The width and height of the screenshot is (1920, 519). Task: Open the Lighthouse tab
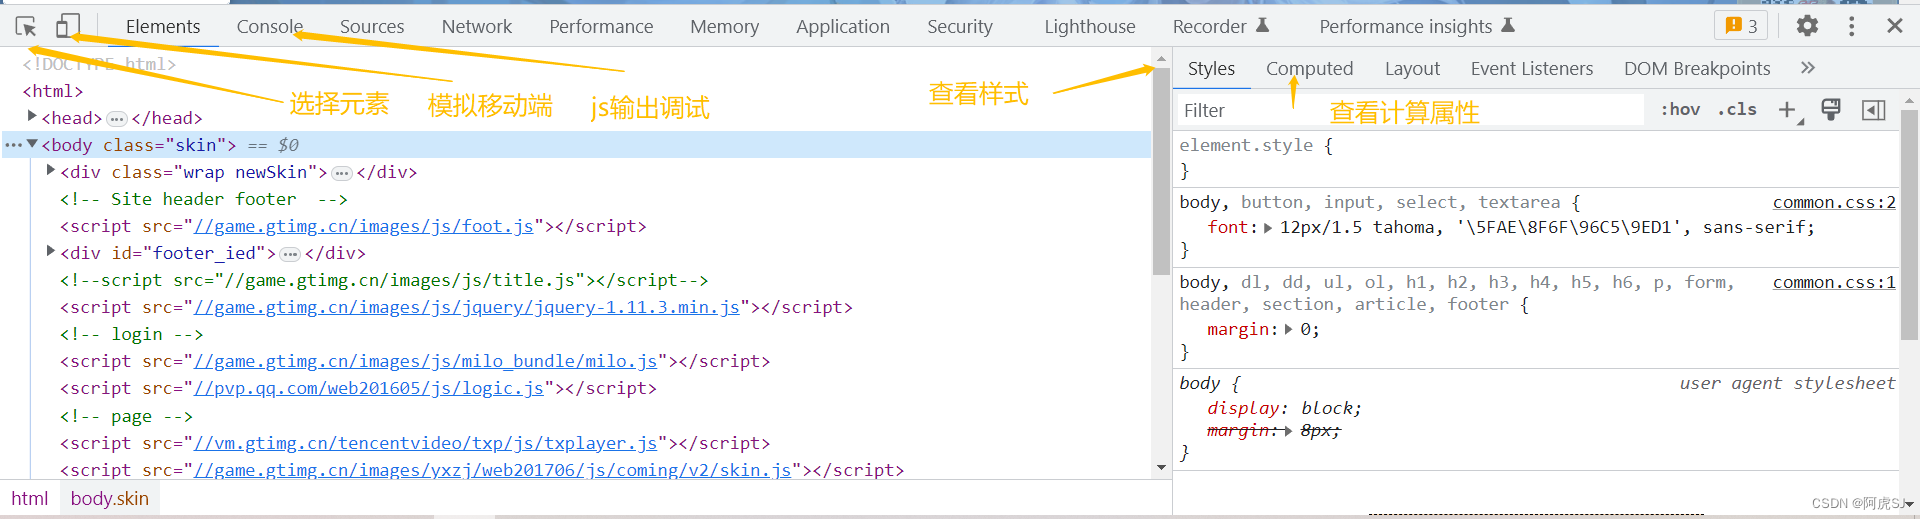click(1090, 27)
